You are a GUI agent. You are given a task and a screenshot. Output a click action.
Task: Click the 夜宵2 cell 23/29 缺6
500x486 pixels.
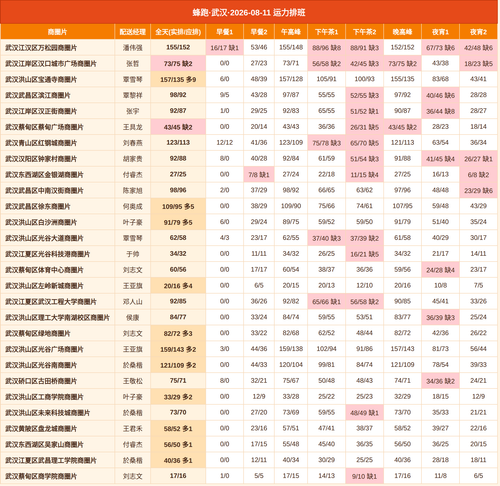click(x=479, y=191)
